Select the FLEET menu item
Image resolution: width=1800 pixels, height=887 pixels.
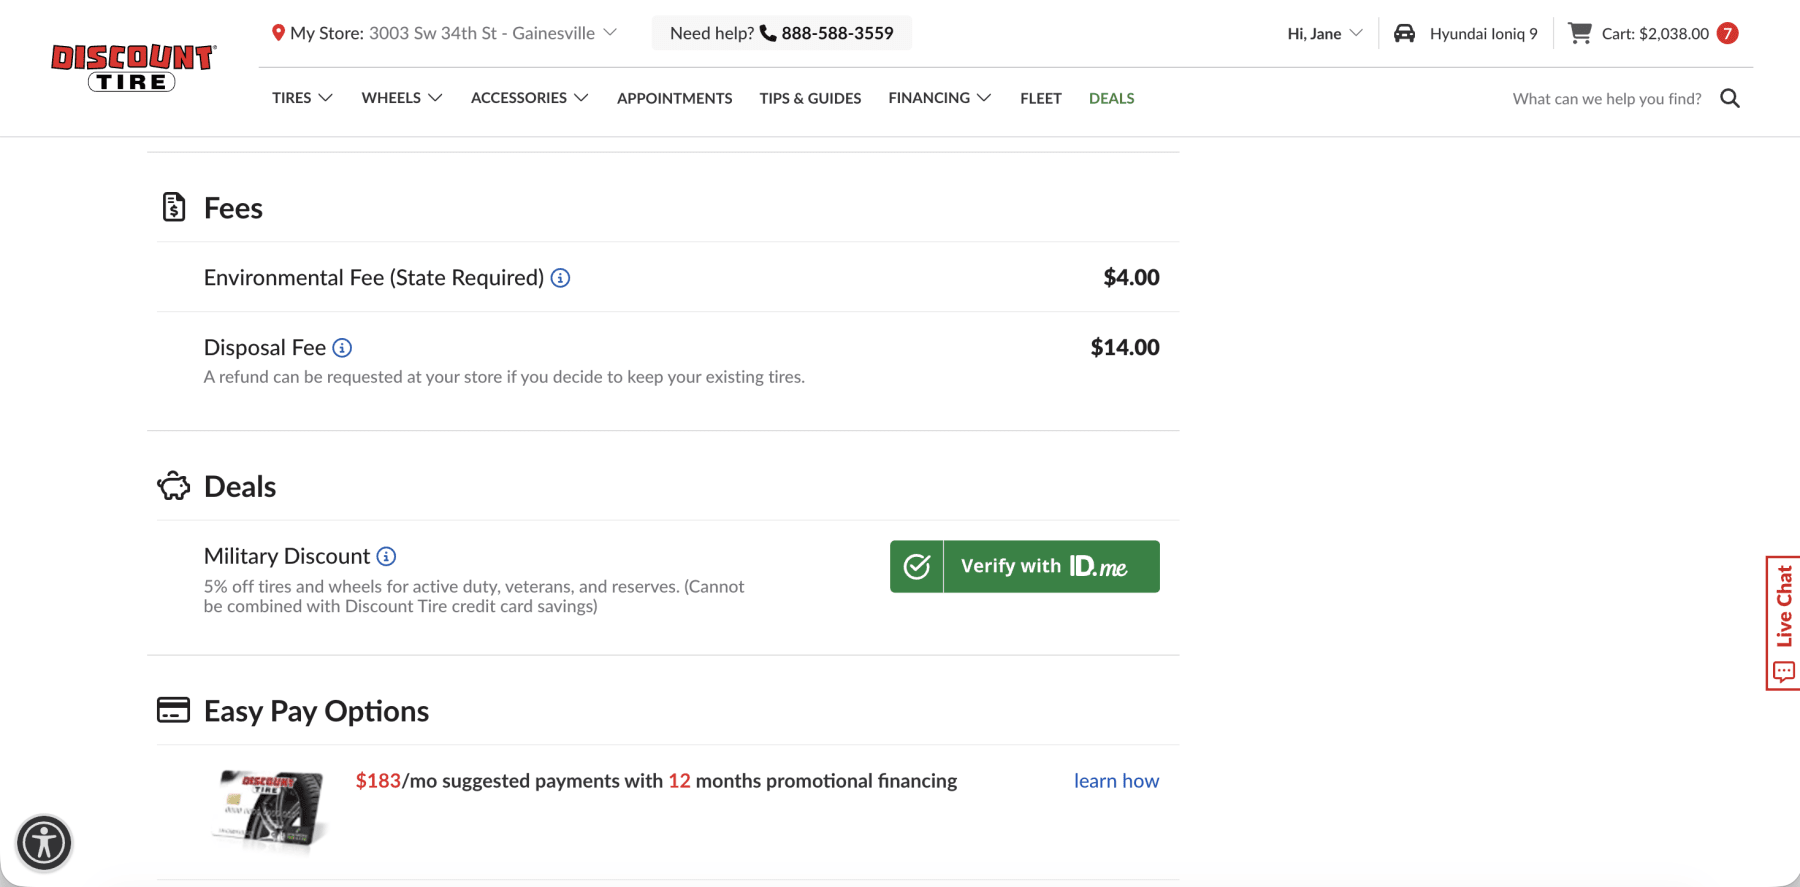1040,98
